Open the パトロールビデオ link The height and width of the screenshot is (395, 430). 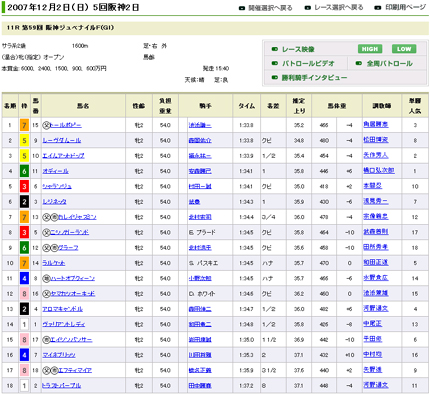(x=308, y=63)
